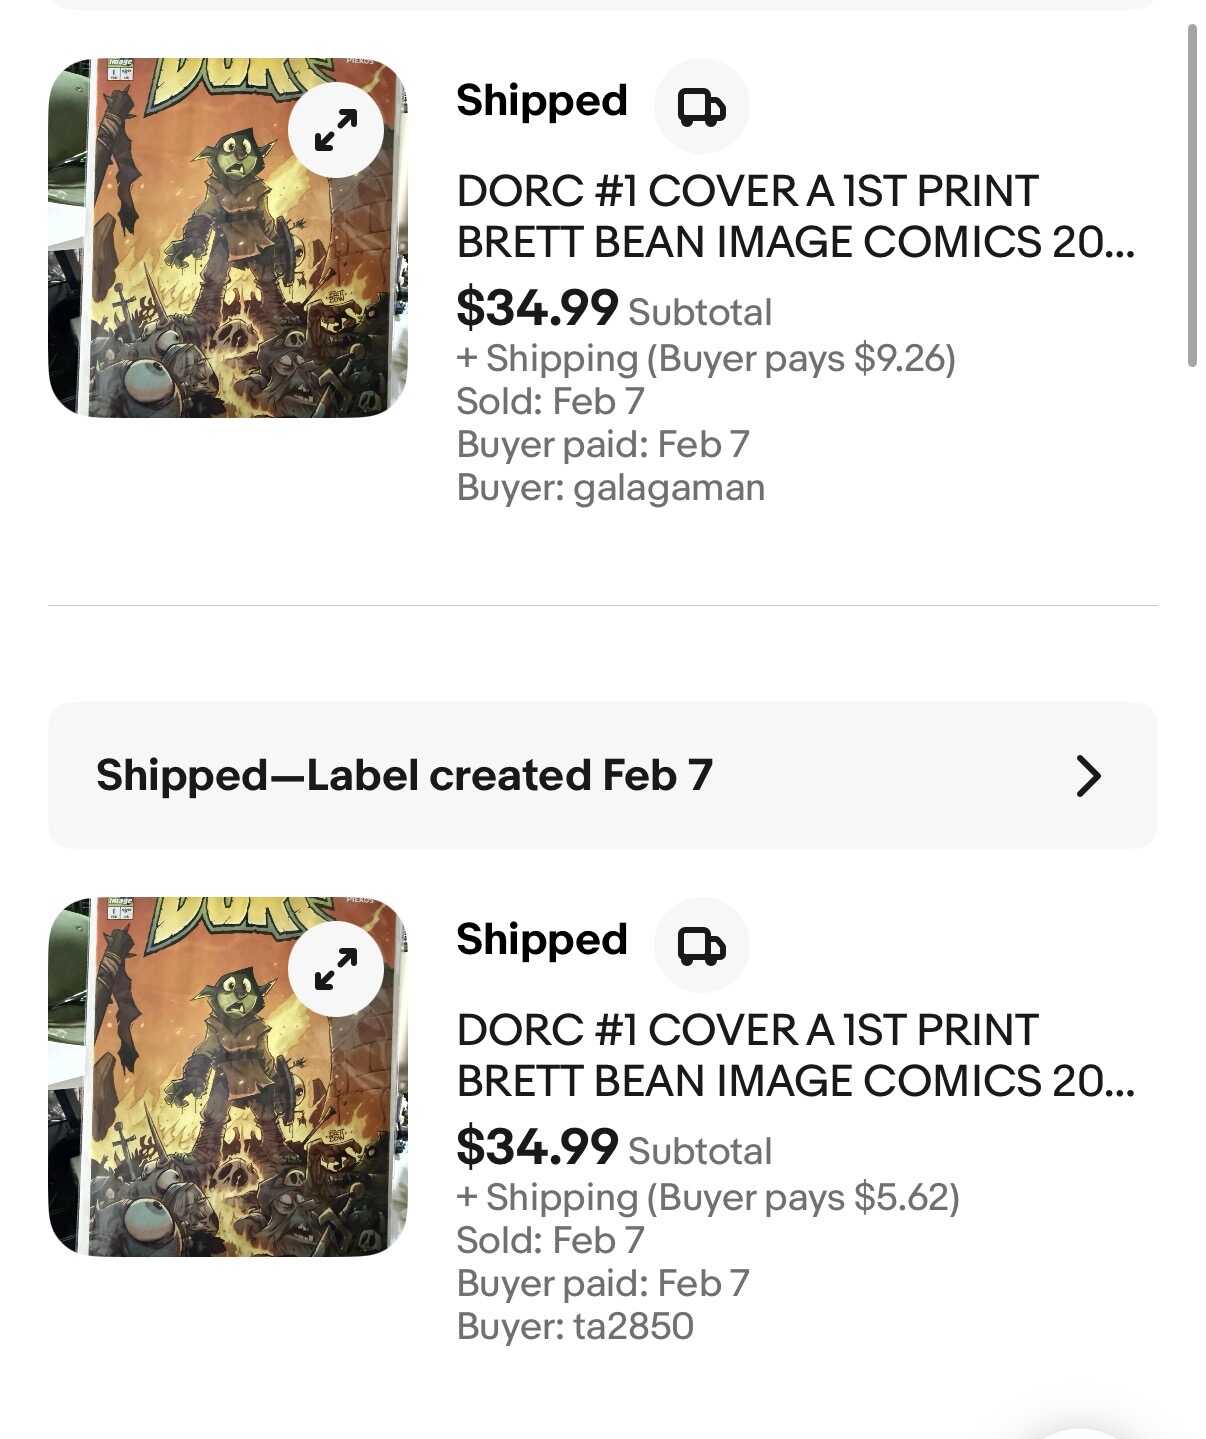Open the DORC #1 listing title sold to ta2850
The image size is (1206, 1439).
pyautogui.click(x=795, y=1055)
